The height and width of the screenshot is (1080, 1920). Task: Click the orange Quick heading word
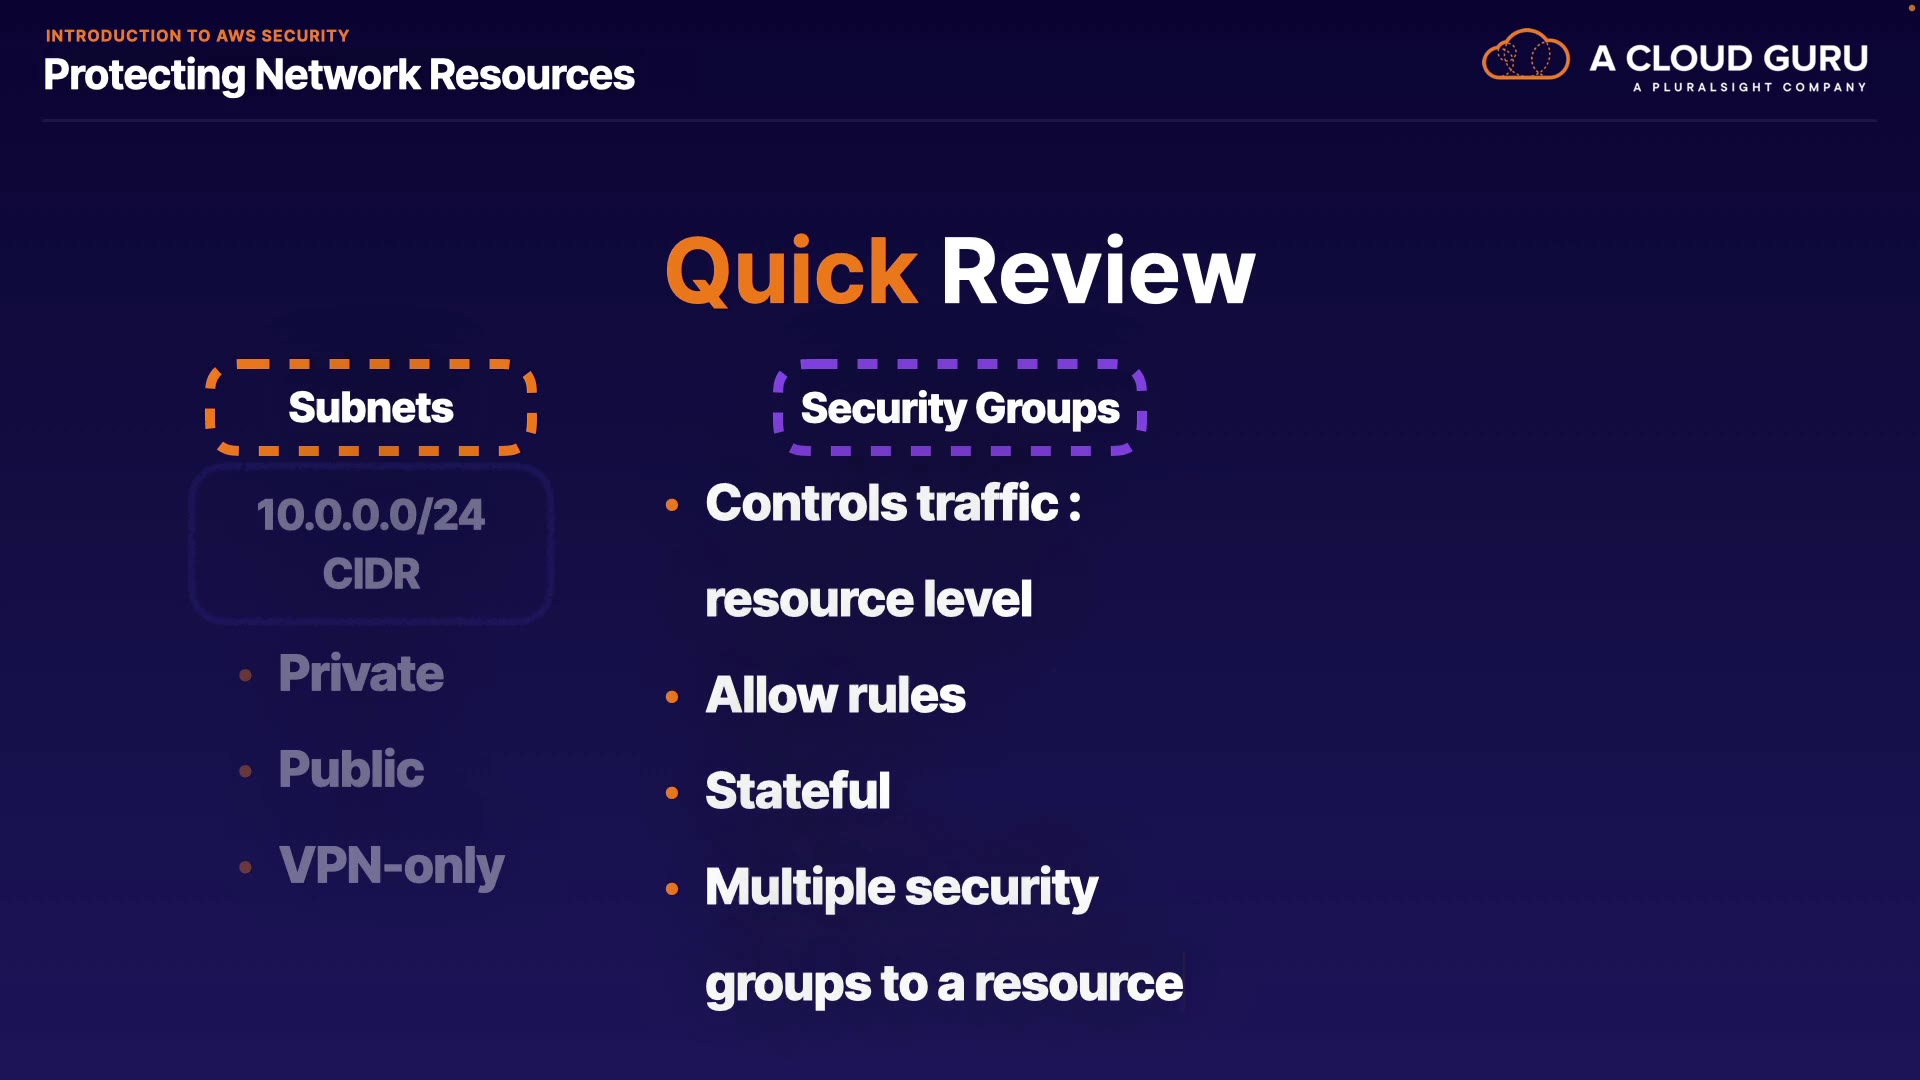[791, 272]
